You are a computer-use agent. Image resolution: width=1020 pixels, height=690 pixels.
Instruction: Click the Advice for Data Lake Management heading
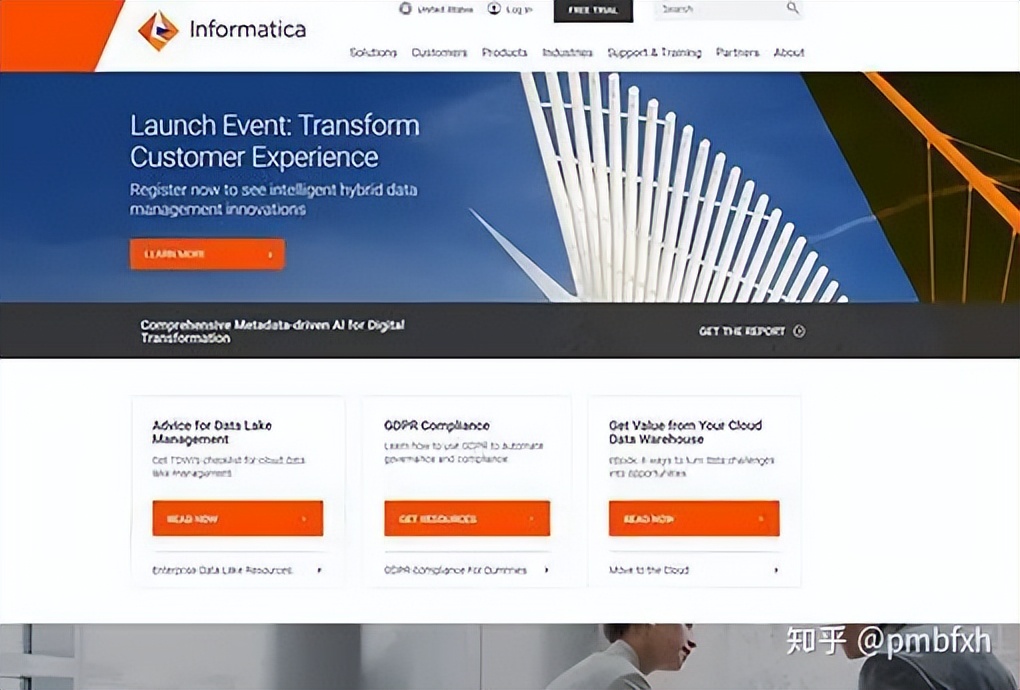(x=212, y=432)
